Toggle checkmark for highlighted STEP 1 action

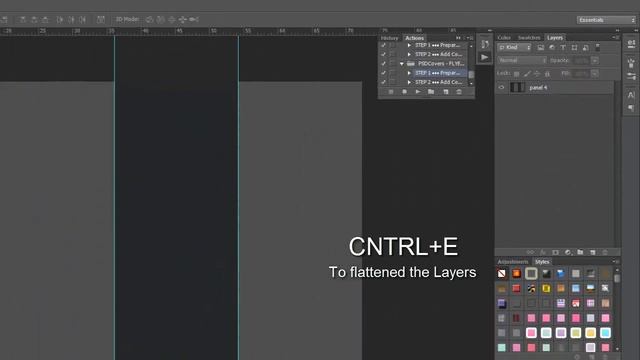coord(383,73)
